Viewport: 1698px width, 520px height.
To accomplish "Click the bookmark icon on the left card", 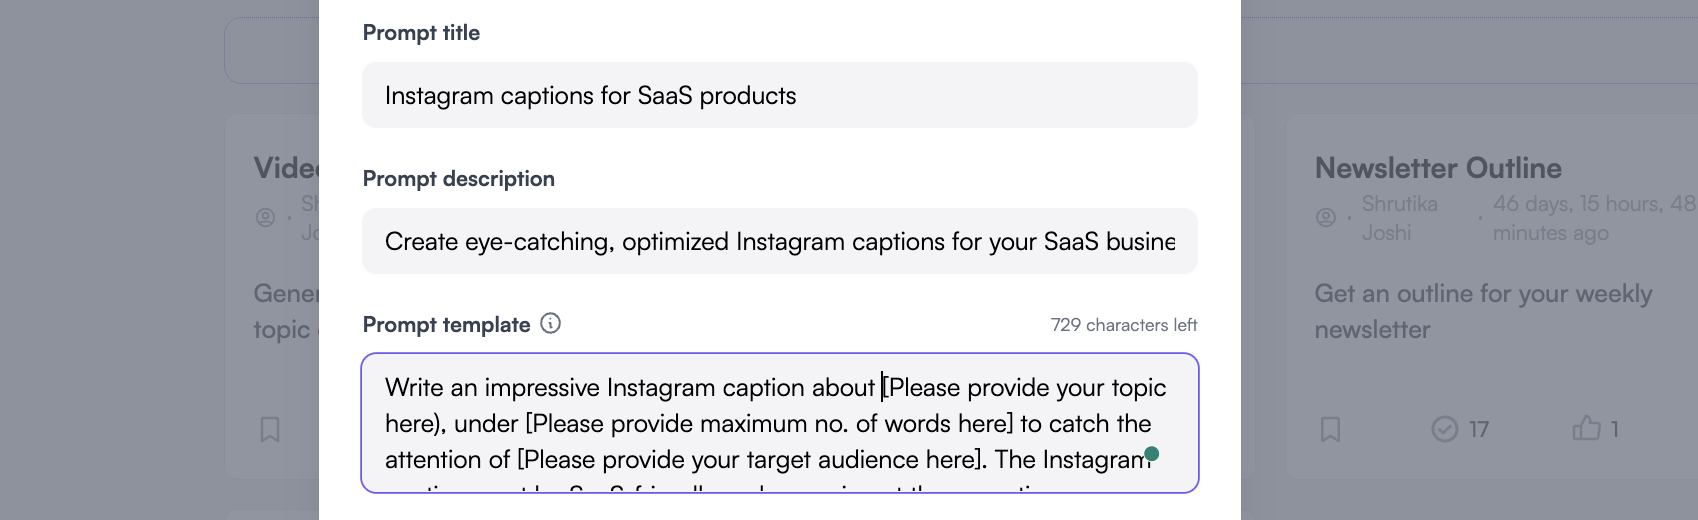I will (270, 429).
